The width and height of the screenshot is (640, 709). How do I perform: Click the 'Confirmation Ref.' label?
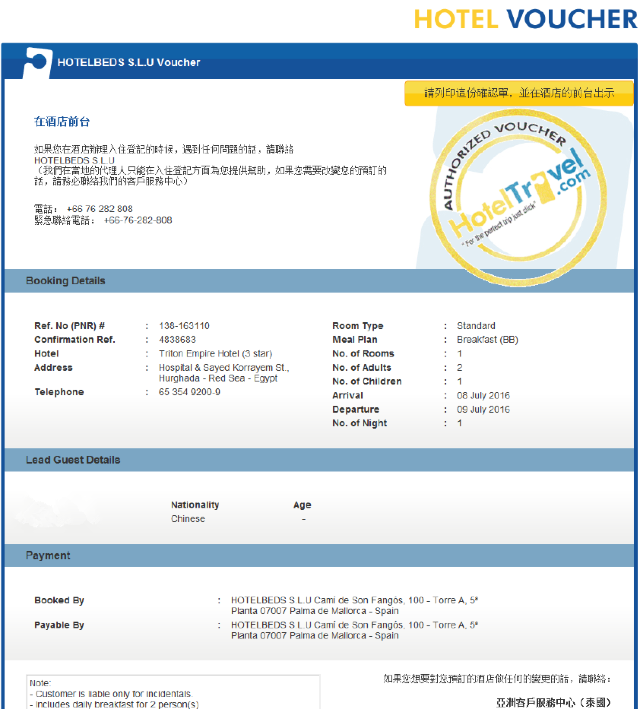[x=75, y=340]
